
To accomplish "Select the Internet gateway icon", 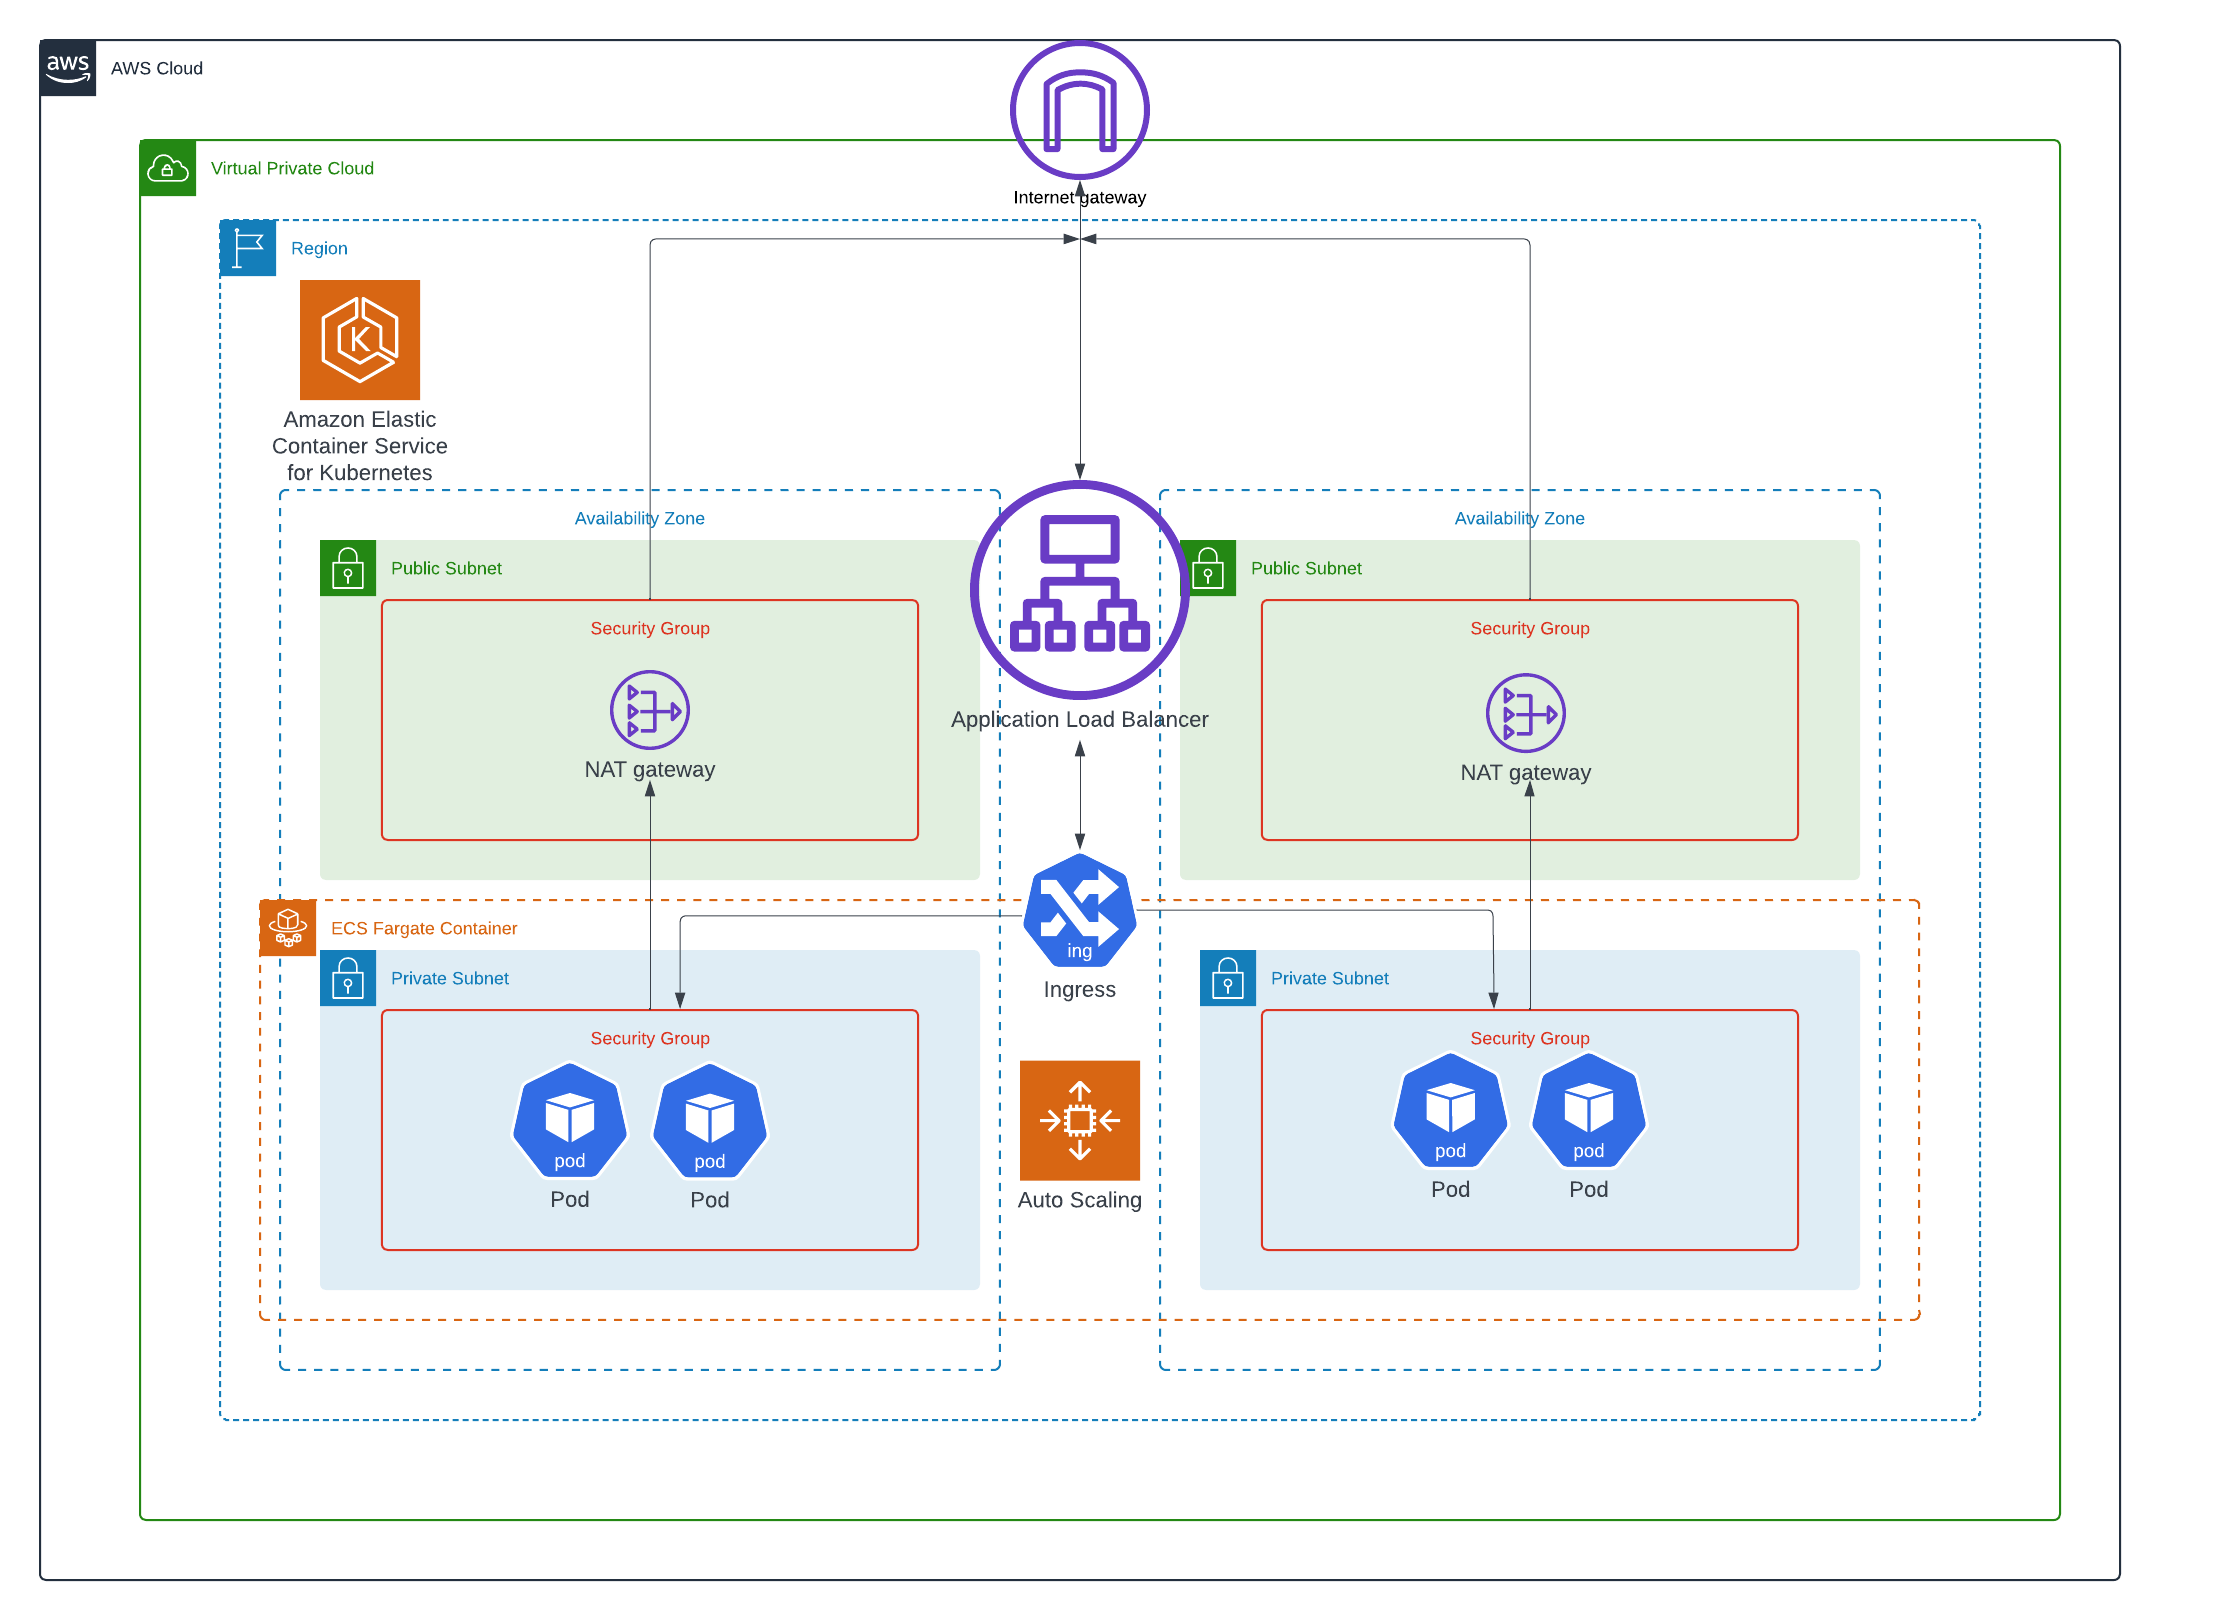I will (1080, 110).
